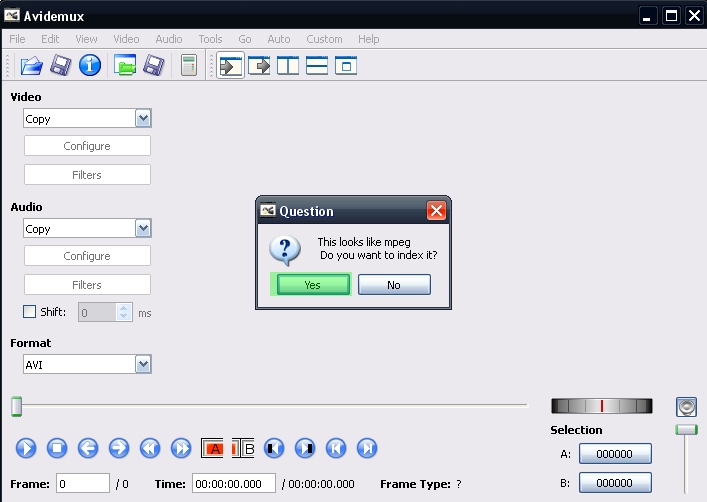Select the output preview mode icon
The height and width of the screenshot is (502, 707).
(x=259, y=66)
